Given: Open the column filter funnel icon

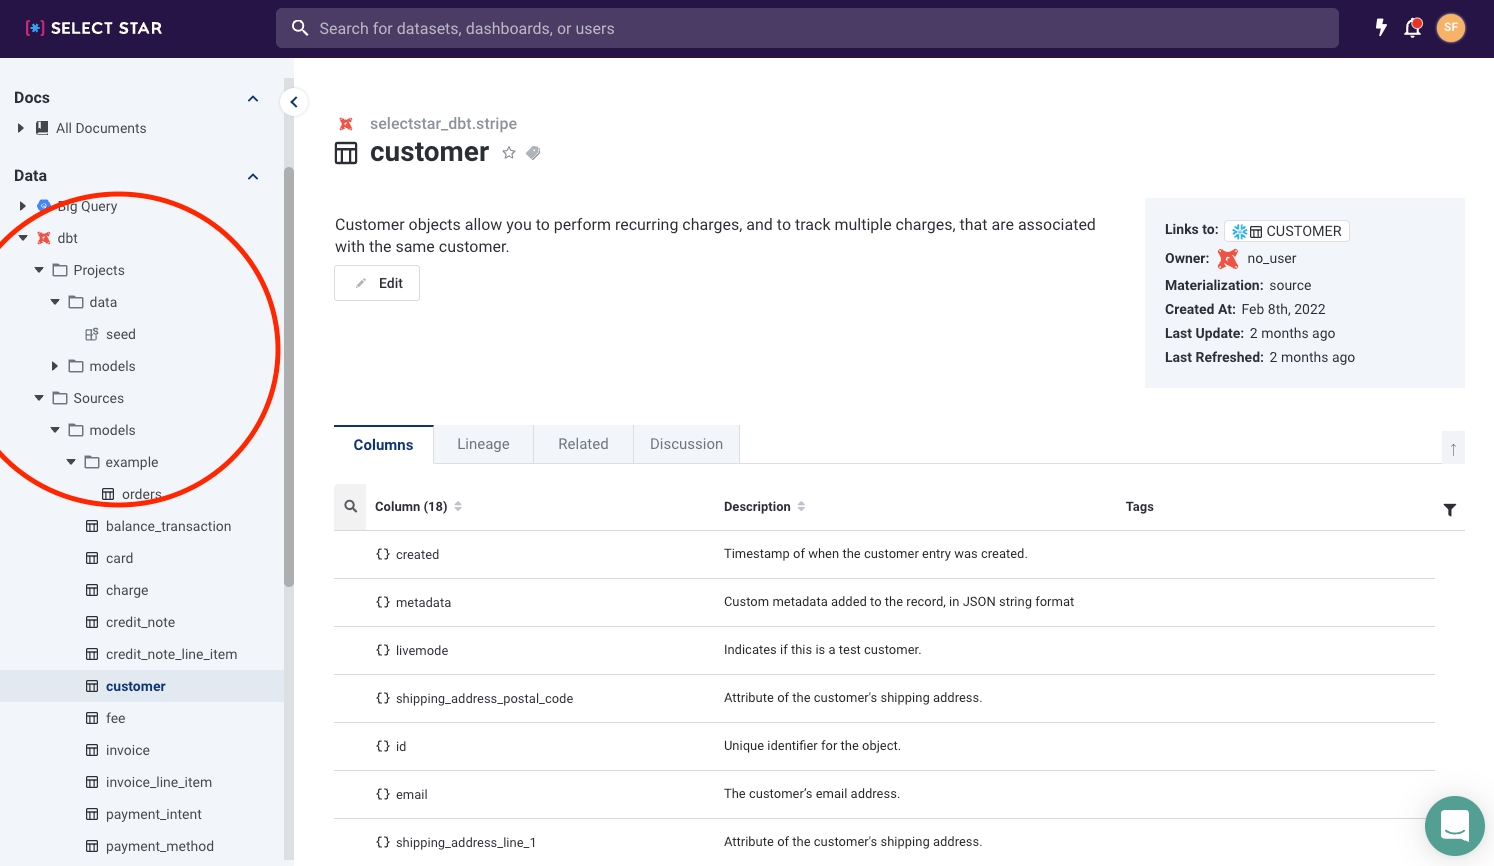Looking at the screenshot, I should (x=1449, y=510).
